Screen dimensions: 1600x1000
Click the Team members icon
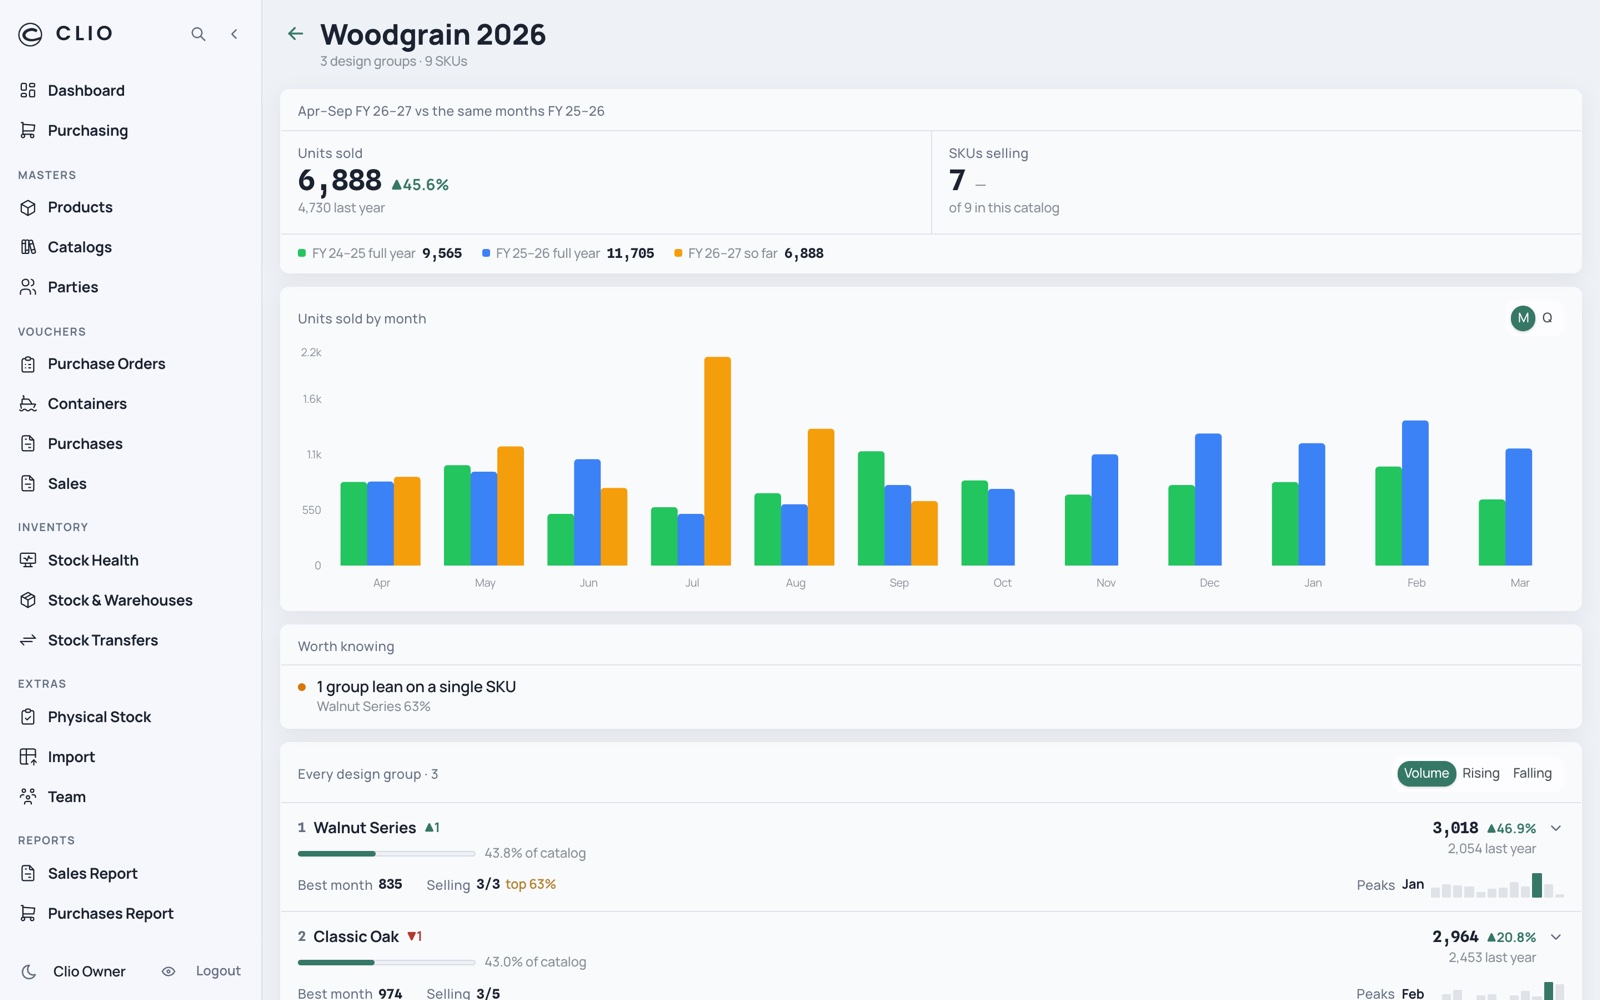click(x=28, y=797)
